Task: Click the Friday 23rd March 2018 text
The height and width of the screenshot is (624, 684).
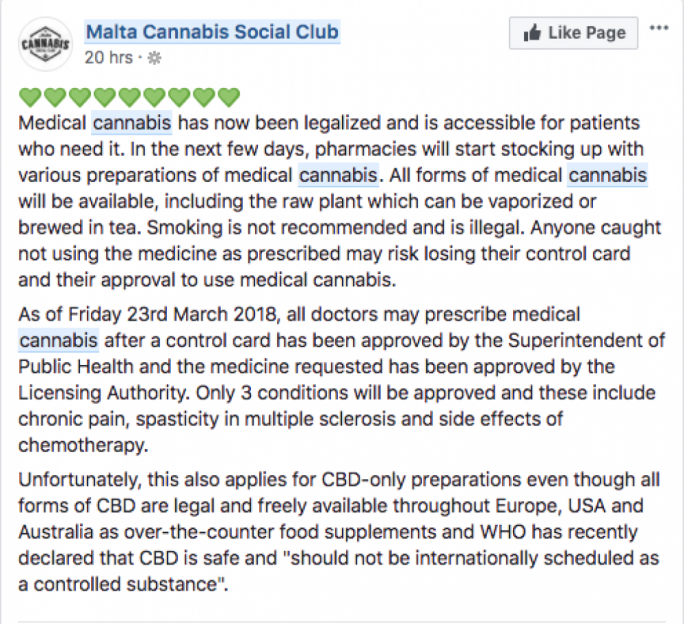Action: 172,314
